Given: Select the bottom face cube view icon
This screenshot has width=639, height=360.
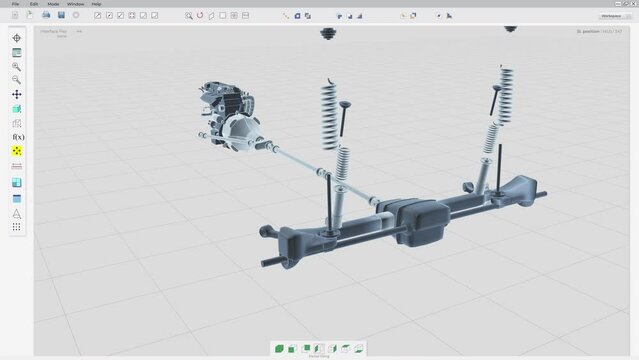Looking at the screenshot, I should [x=359, y=348].
